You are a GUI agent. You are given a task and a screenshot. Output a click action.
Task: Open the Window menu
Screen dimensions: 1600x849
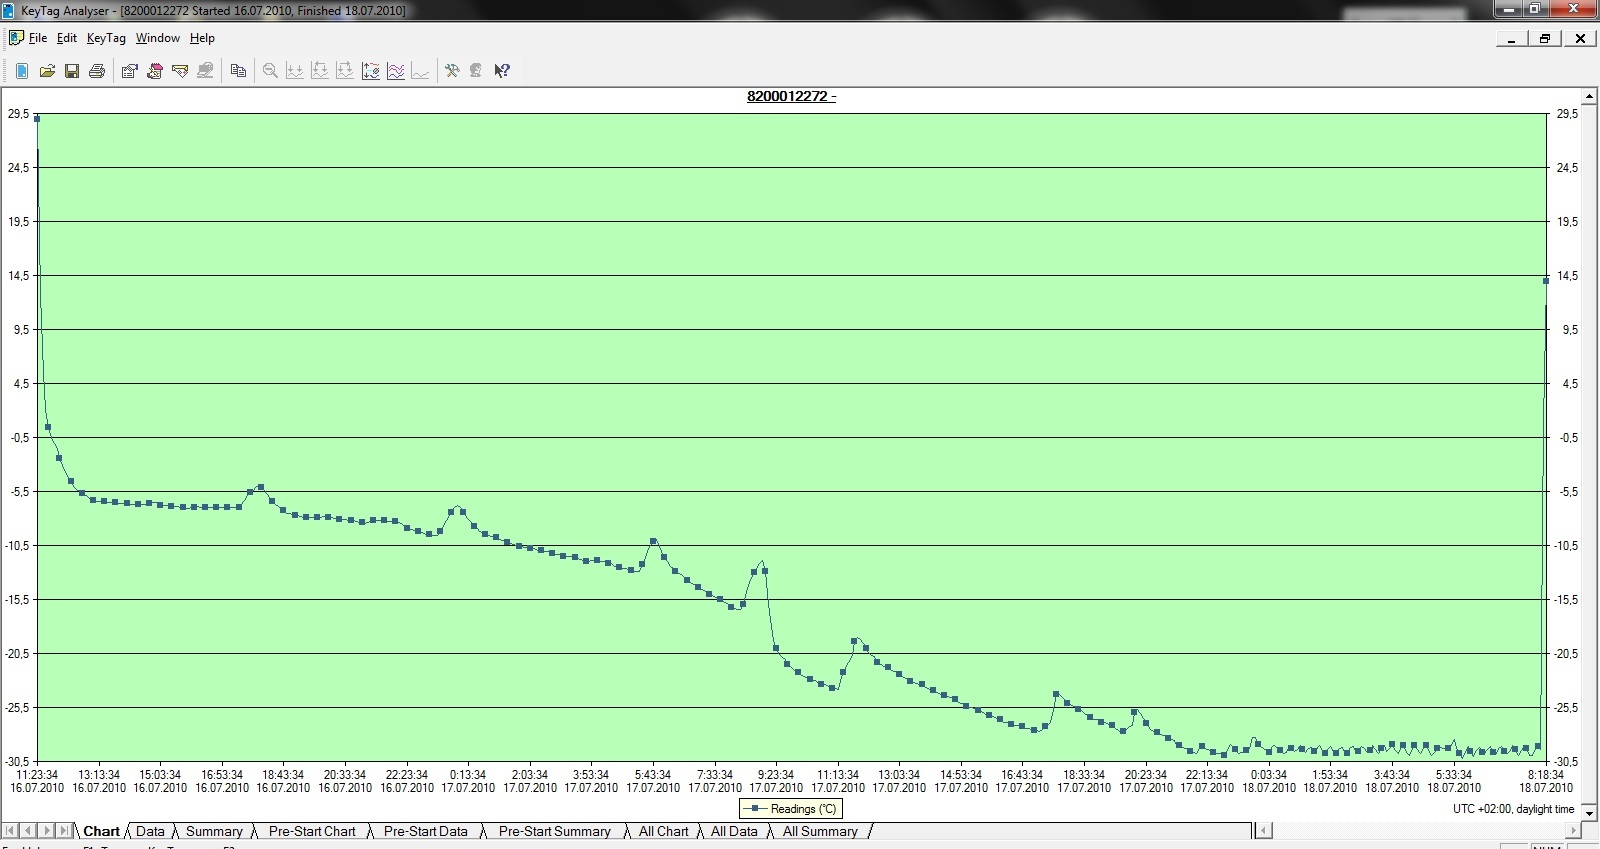click(158, 38)
